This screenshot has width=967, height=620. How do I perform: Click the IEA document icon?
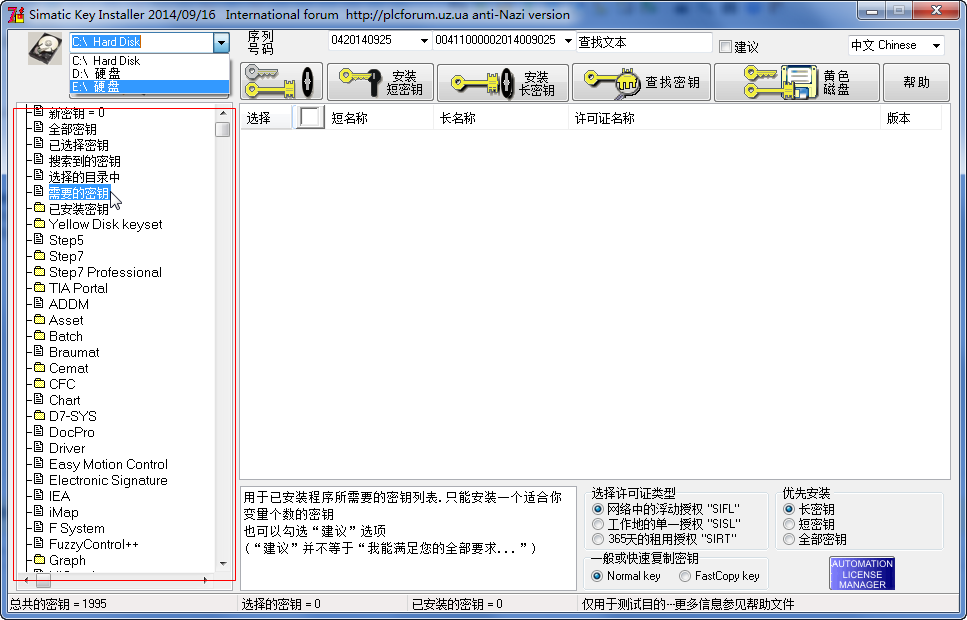[39, 495]
